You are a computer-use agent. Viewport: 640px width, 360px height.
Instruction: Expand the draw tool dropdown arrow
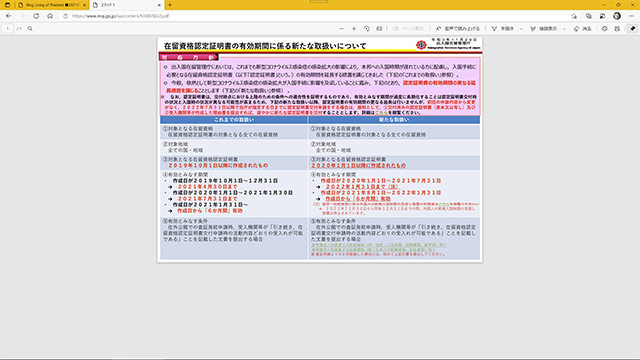click(x=521, y=29)
